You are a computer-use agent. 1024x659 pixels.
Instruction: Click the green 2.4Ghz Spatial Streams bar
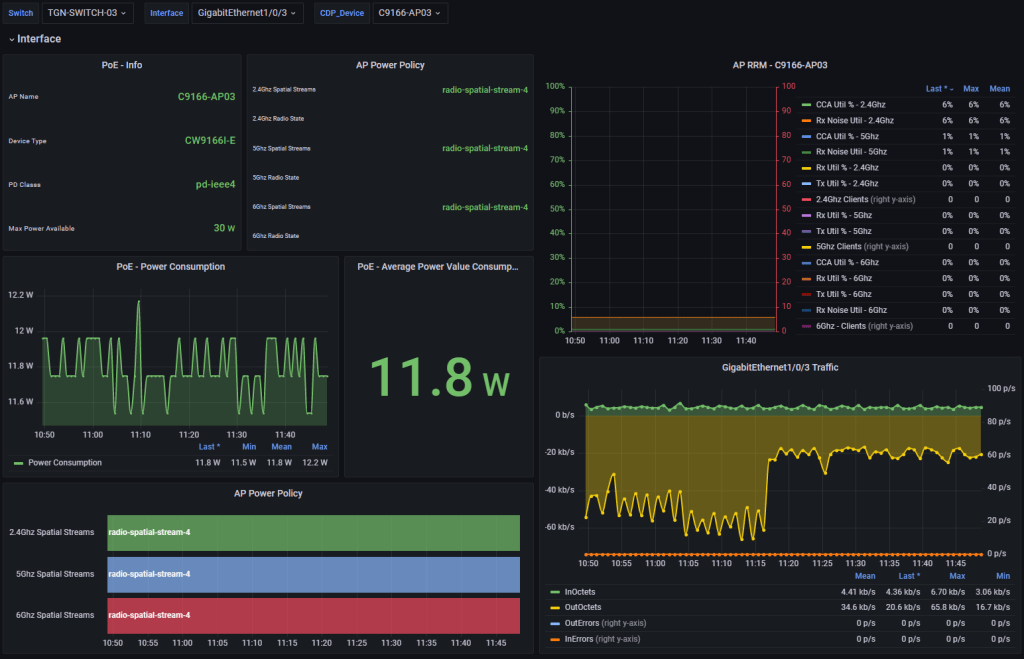[313, 533]
